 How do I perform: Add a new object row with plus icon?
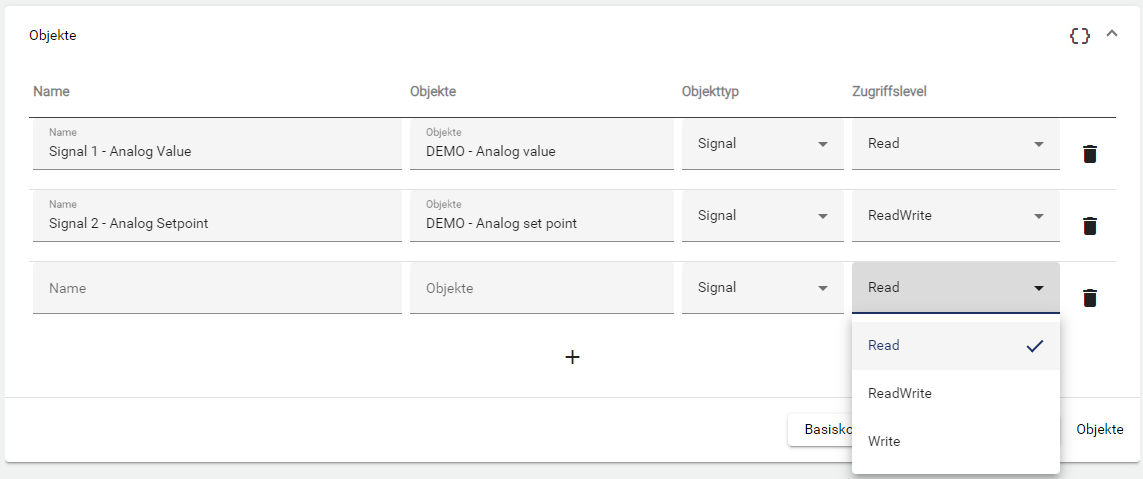tap(572, 357)
